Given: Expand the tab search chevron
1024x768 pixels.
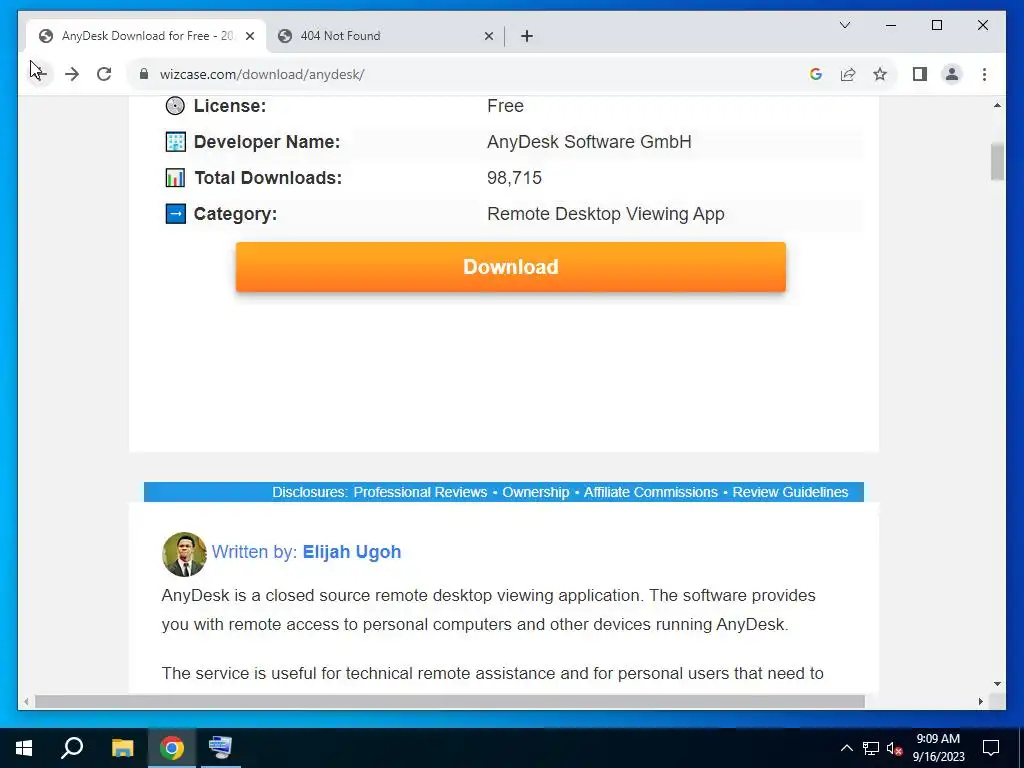Looking at the screenshot, I should click(844, 25).
